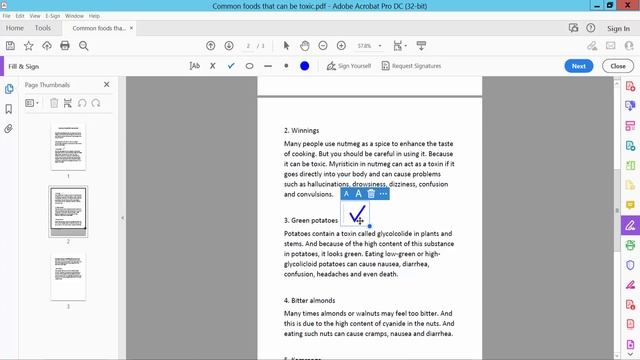
Task: Click Sign Yourself
Action: coord(349,66)
